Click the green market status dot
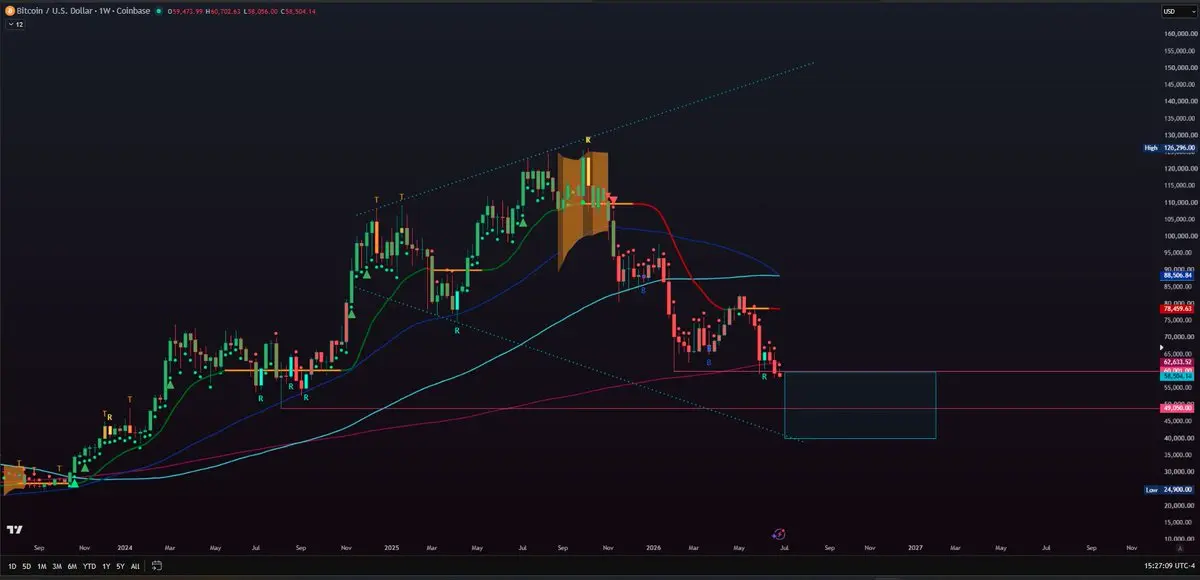 tap(159, 11)
